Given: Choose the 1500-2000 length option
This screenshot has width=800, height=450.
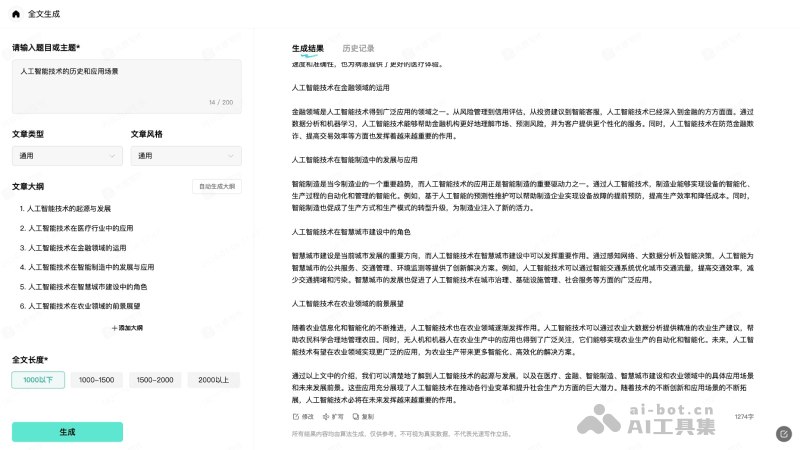Looking at the screenshot, I should point(155,380).
